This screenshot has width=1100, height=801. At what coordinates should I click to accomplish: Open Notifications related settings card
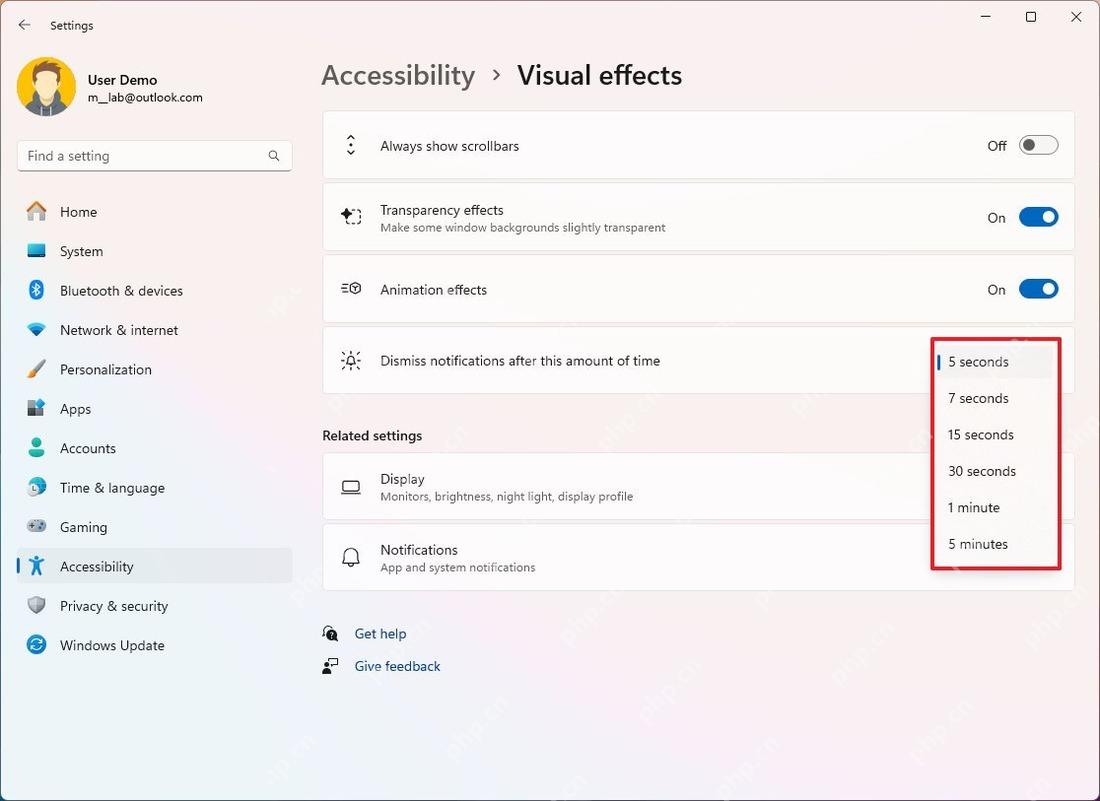coord(698,558)
